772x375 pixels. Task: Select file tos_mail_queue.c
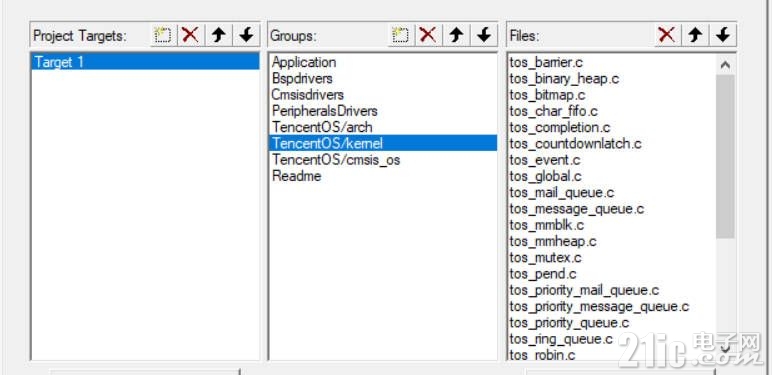562,192
